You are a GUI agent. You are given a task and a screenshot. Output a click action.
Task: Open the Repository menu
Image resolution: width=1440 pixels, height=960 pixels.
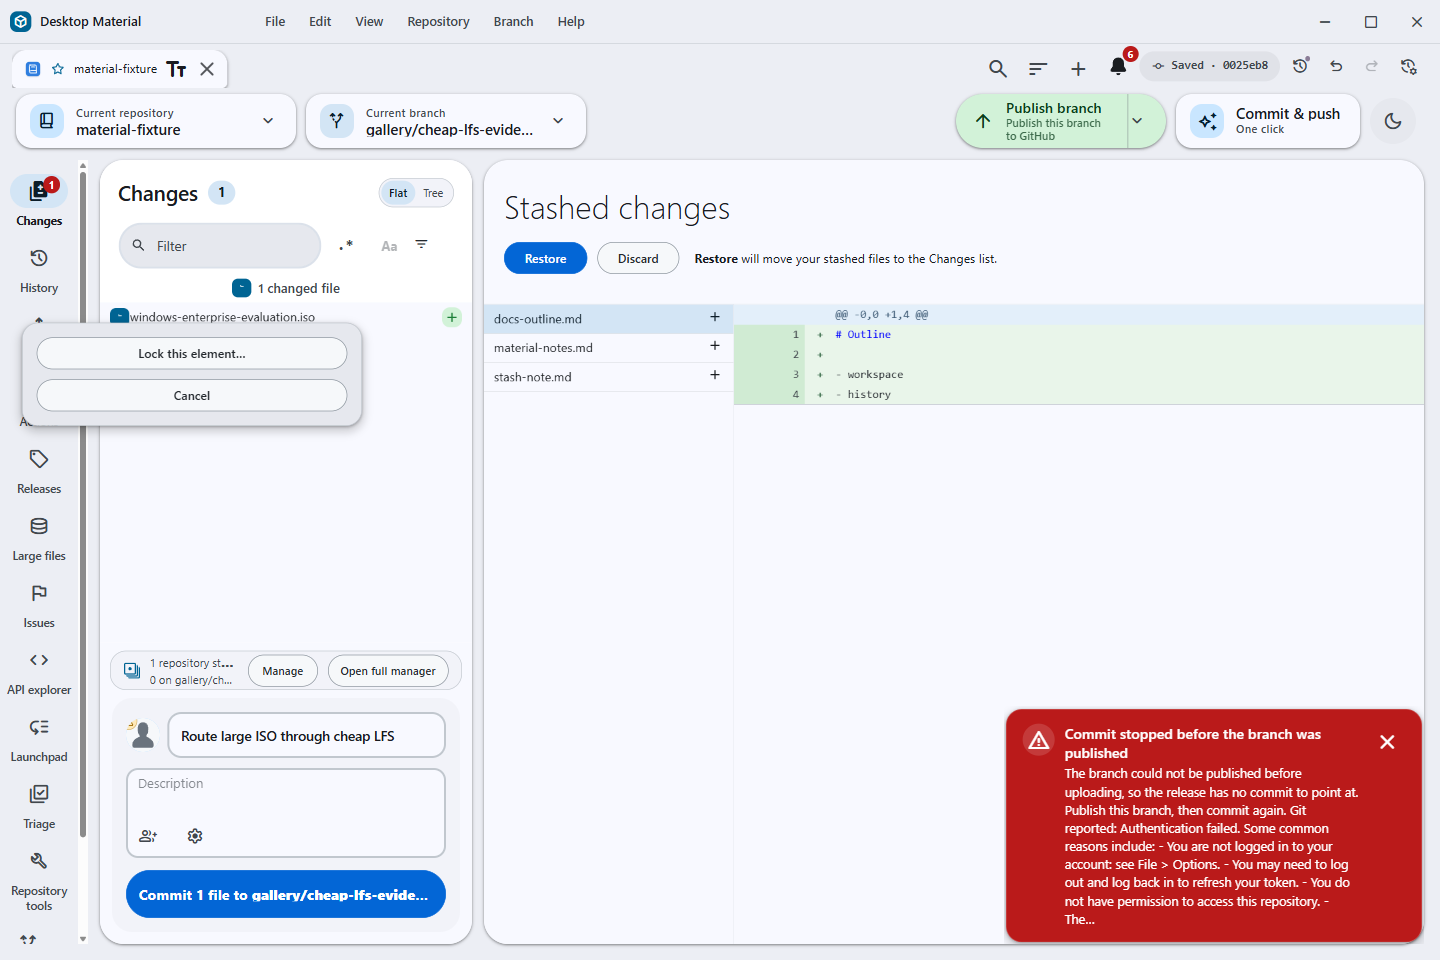coord(438,21)
